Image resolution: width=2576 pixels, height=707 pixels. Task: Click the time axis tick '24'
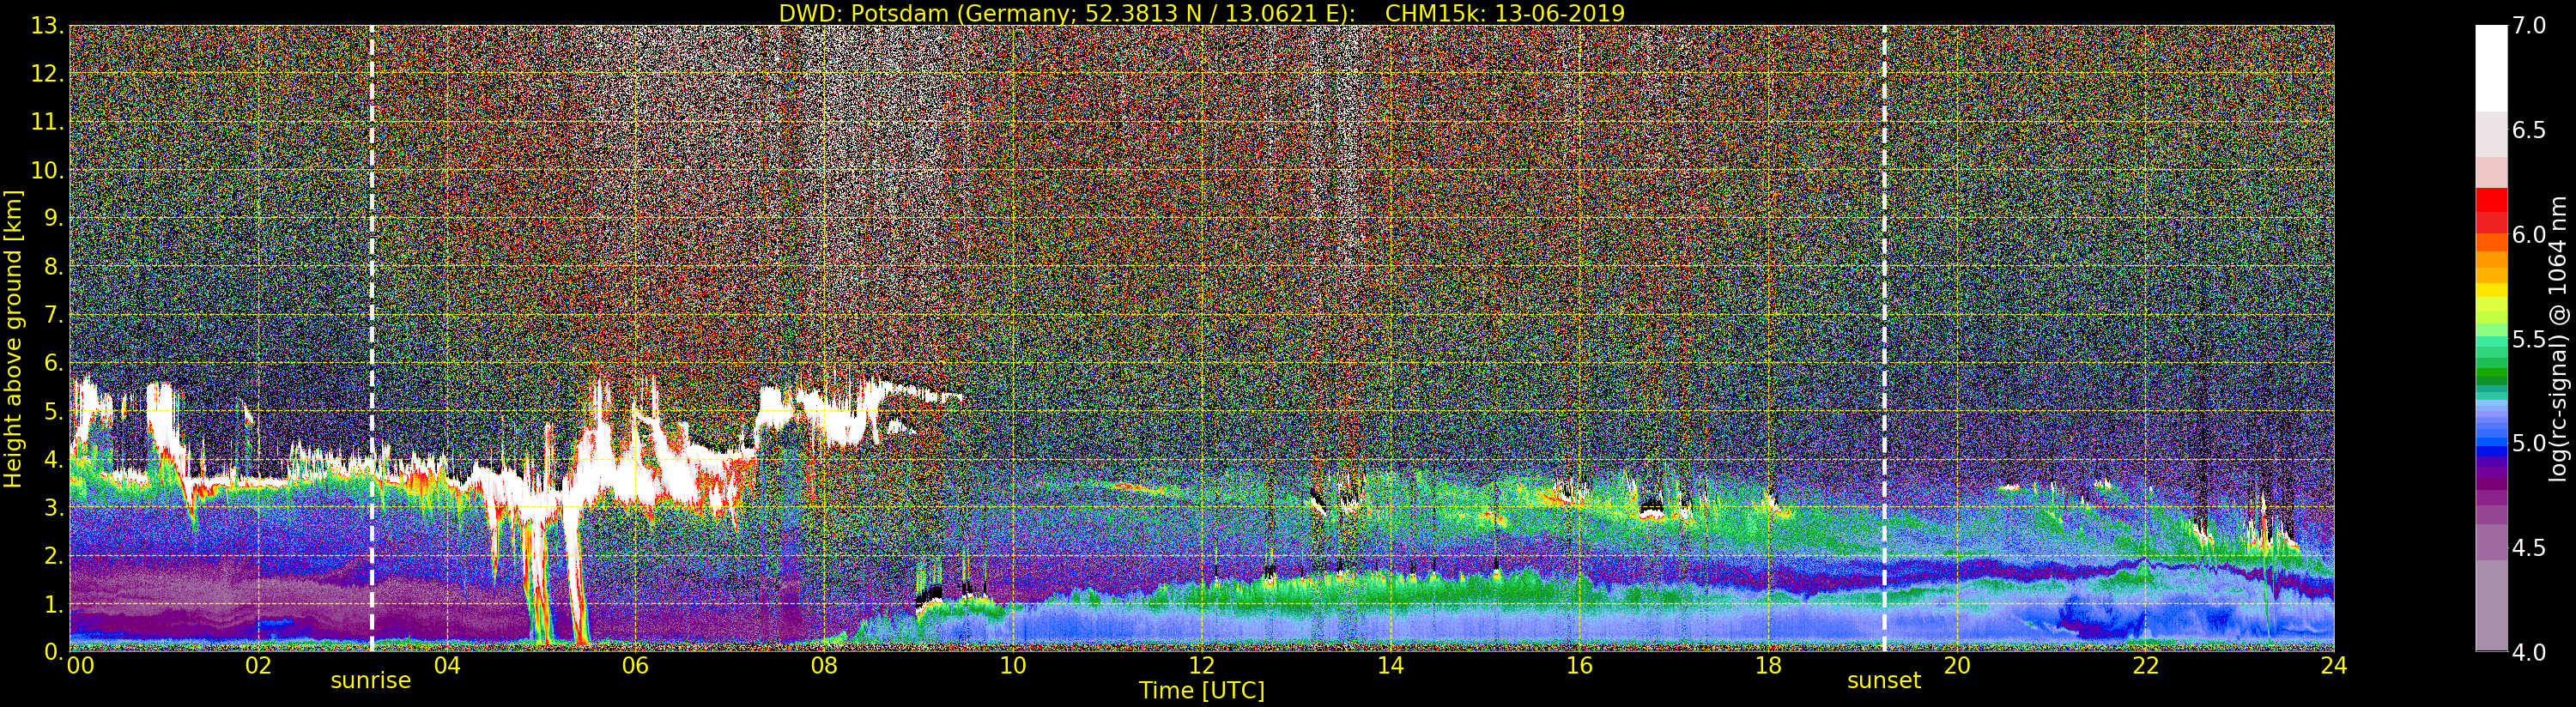[x=2333, y=666]
